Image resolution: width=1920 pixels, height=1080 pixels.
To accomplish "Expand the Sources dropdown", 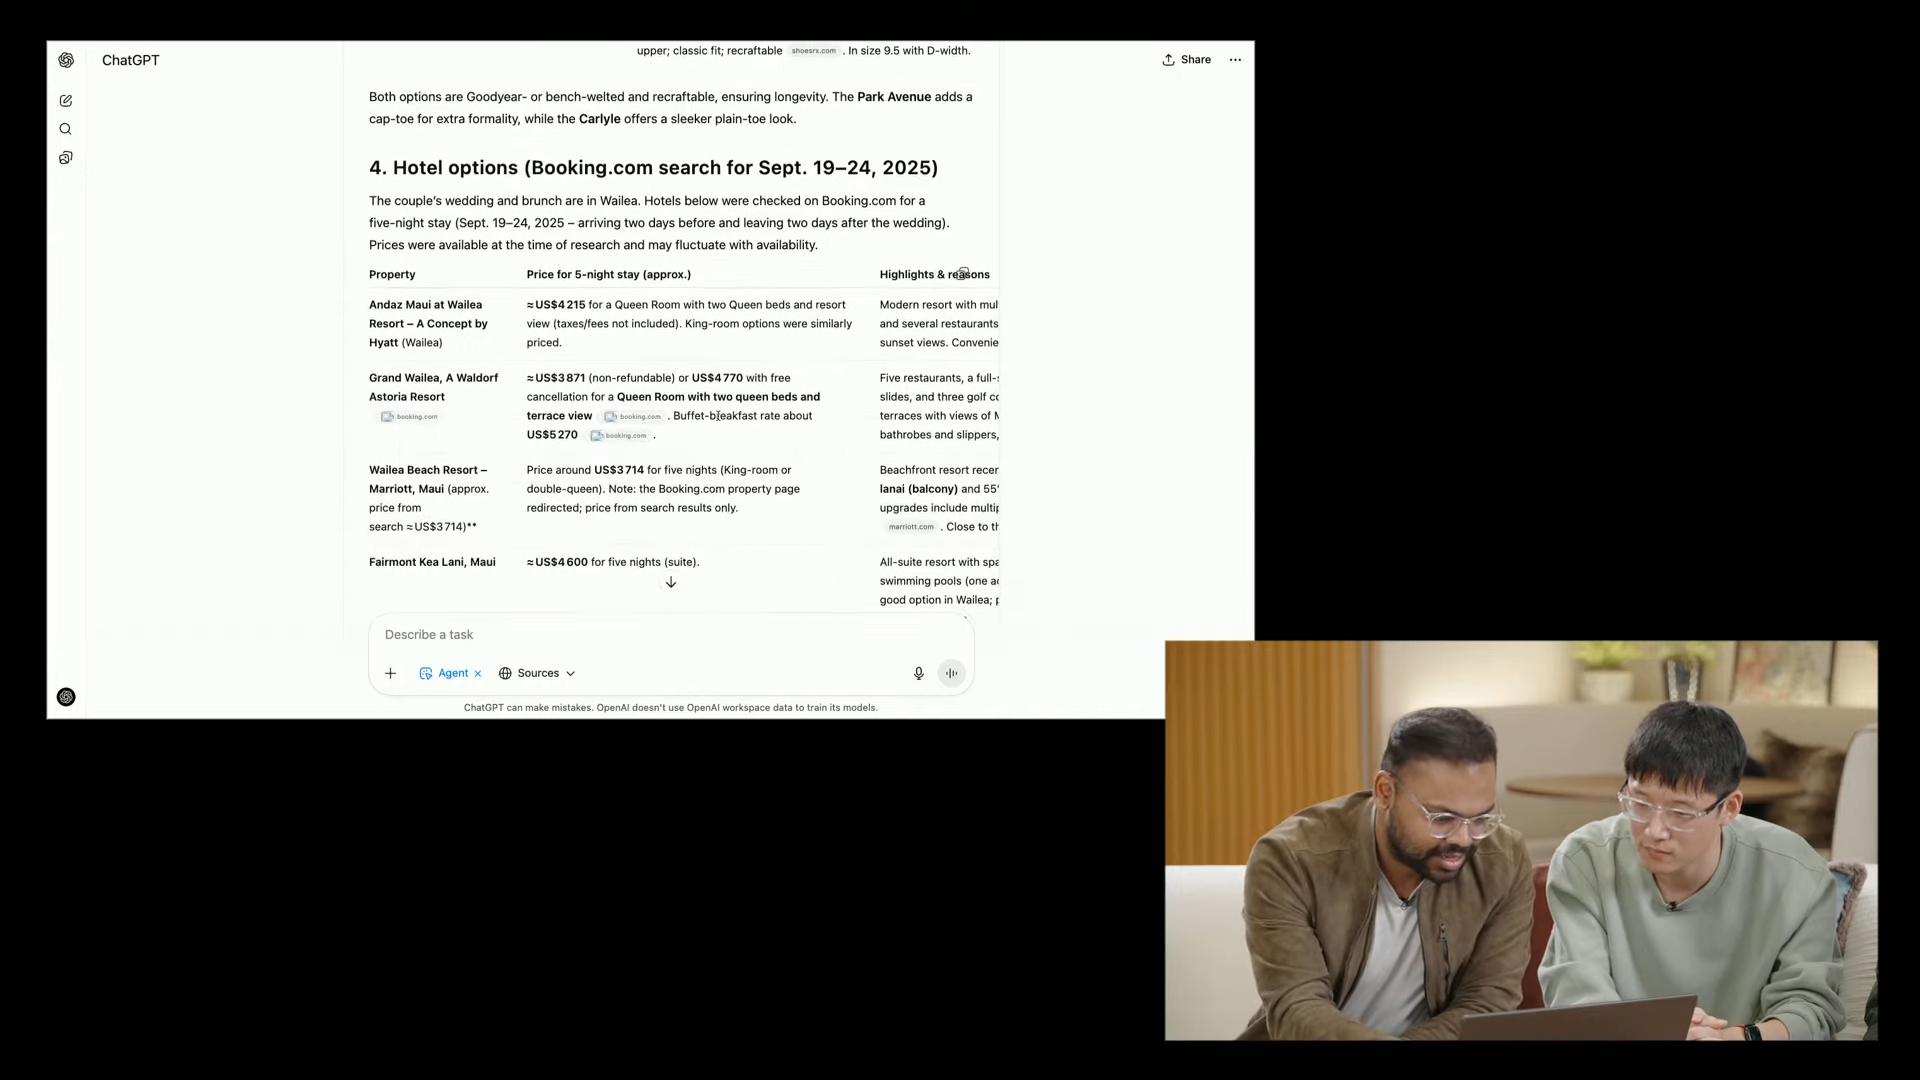I will (x=537, y=673).
